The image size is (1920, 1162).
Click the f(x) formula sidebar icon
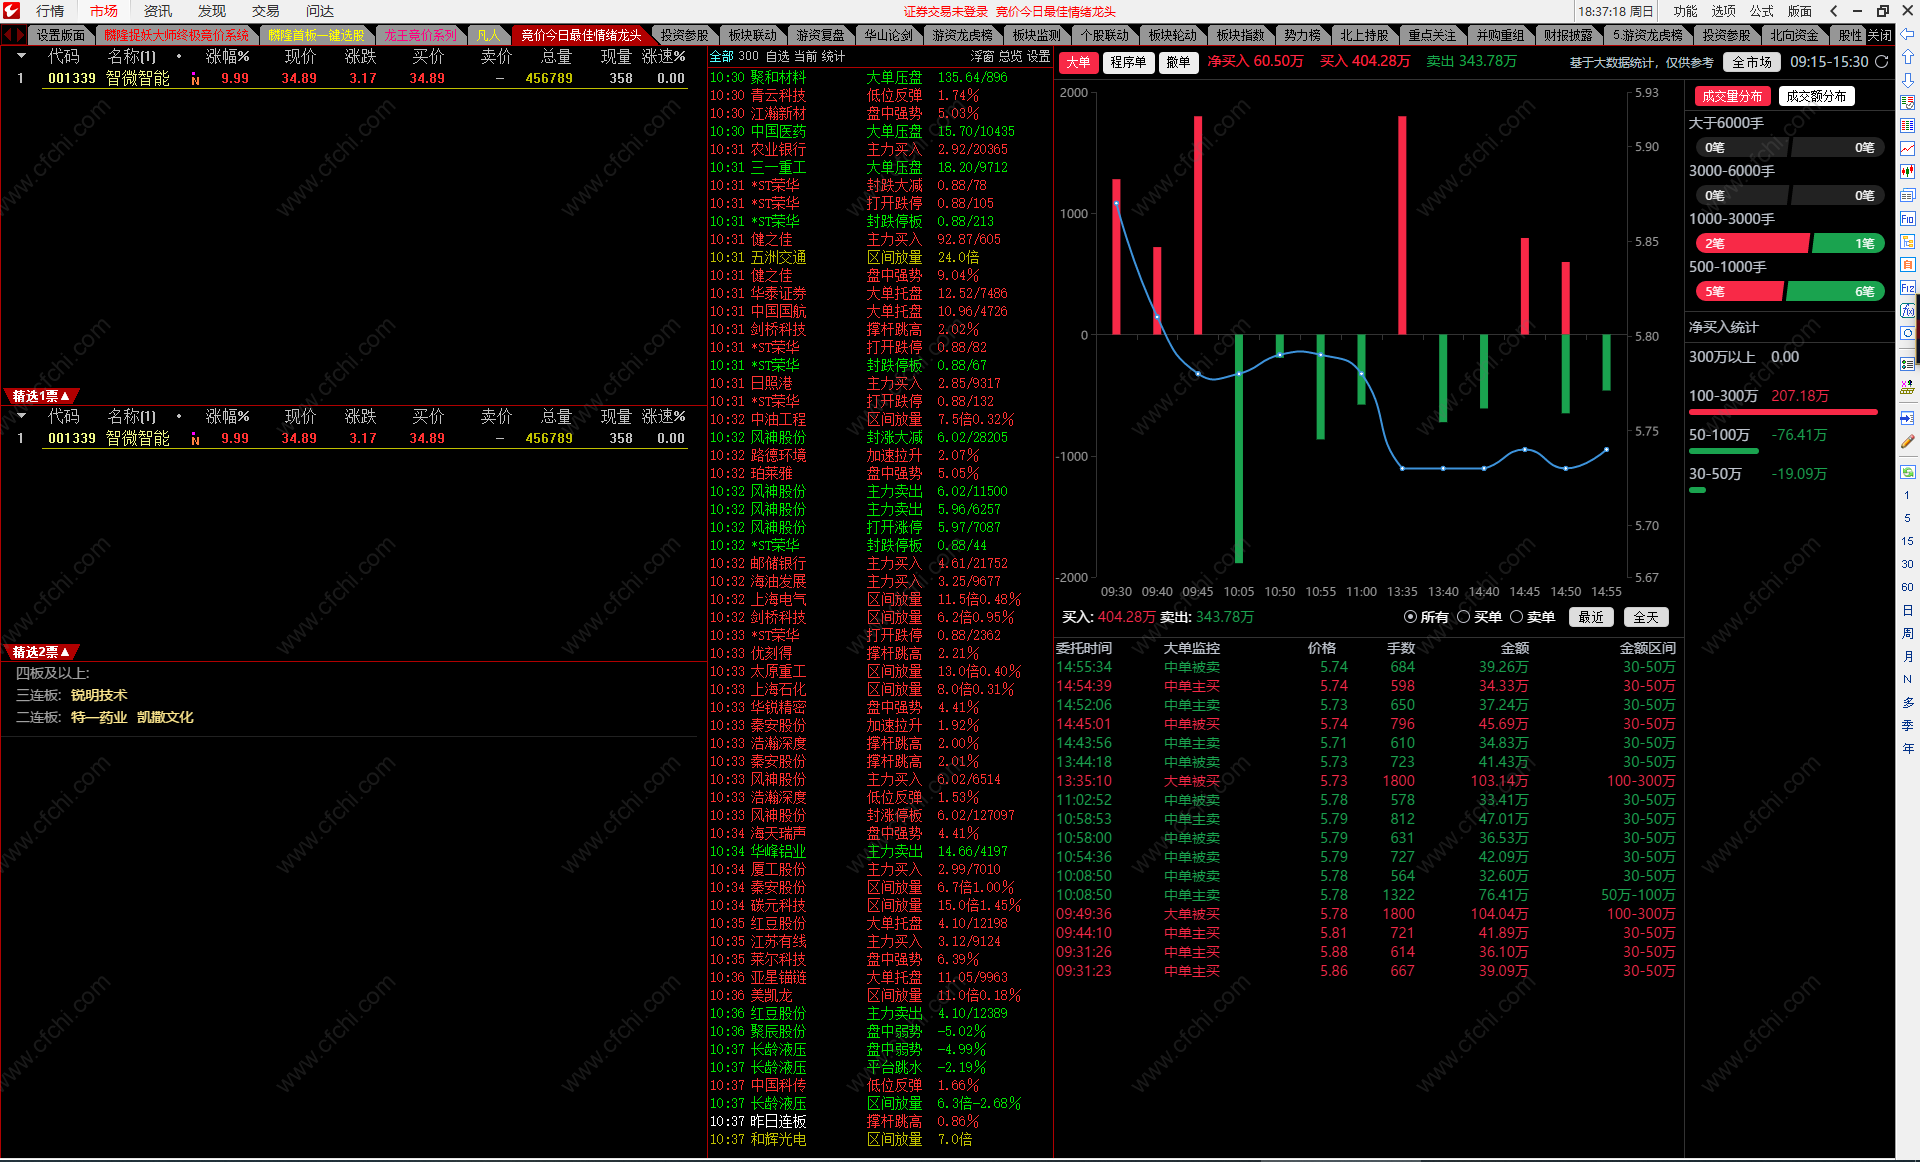[x=1908, y=312]
